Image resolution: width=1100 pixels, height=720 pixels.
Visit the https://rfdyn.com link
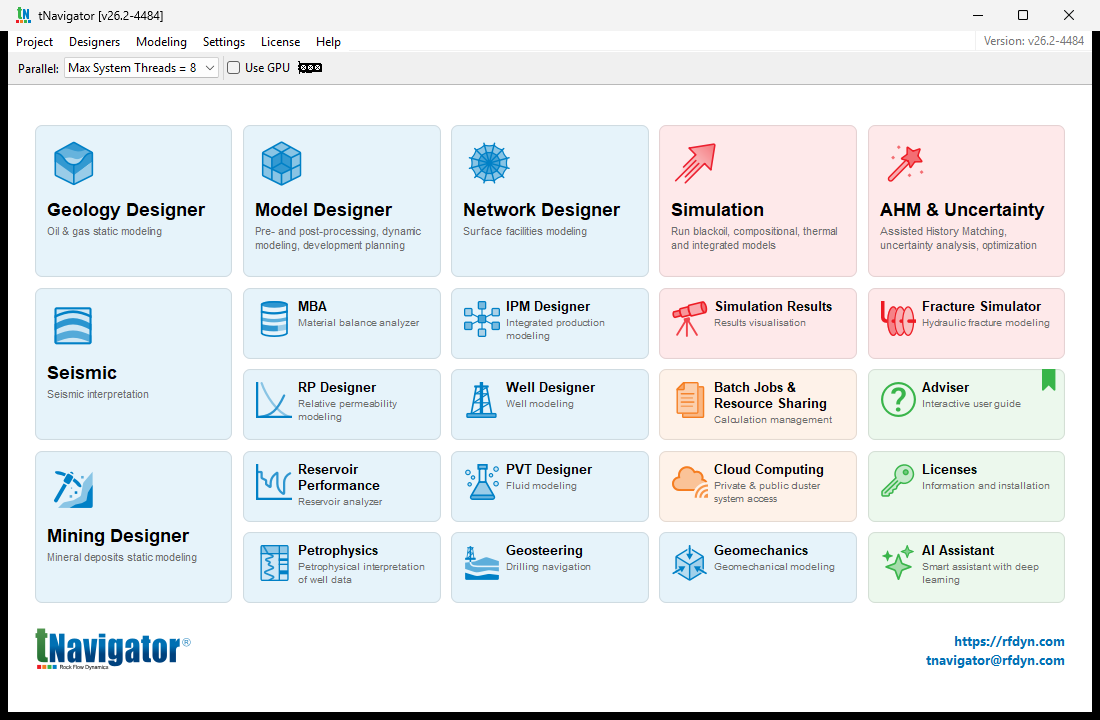1009,641
